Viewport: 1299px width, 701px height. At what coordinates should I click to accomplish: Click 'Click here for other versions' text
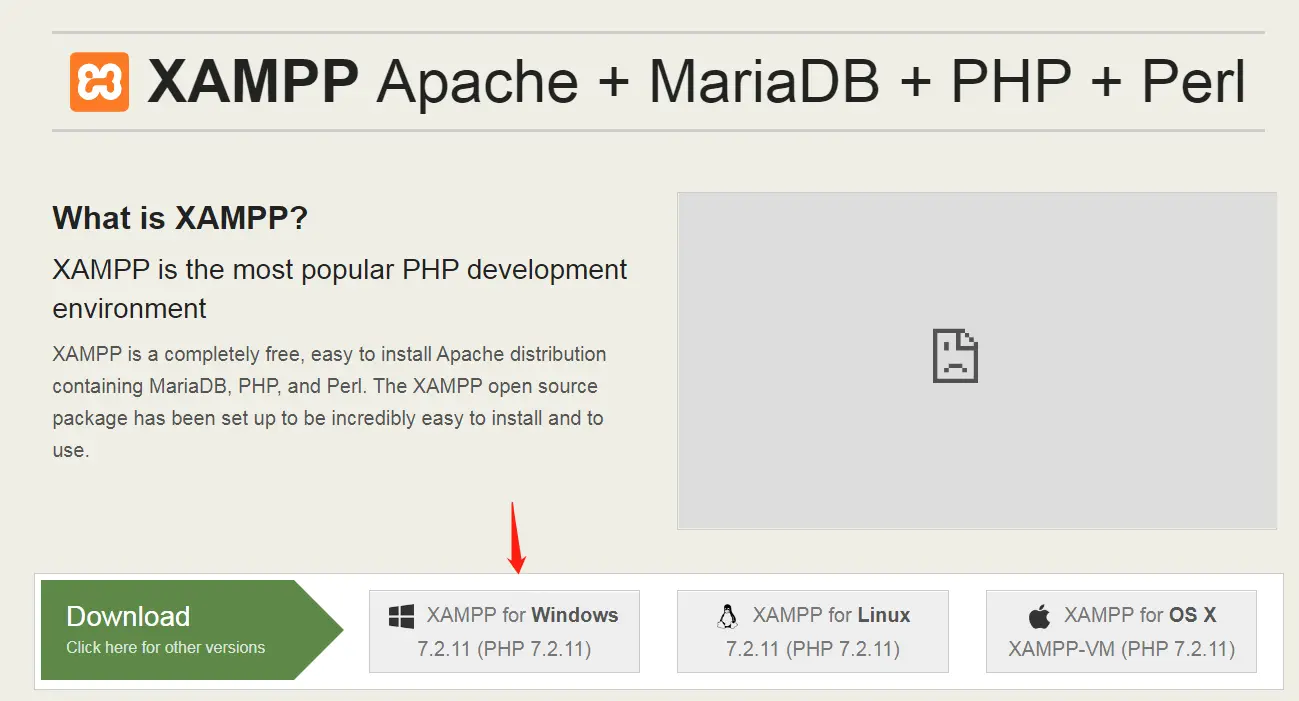(166, 648)
